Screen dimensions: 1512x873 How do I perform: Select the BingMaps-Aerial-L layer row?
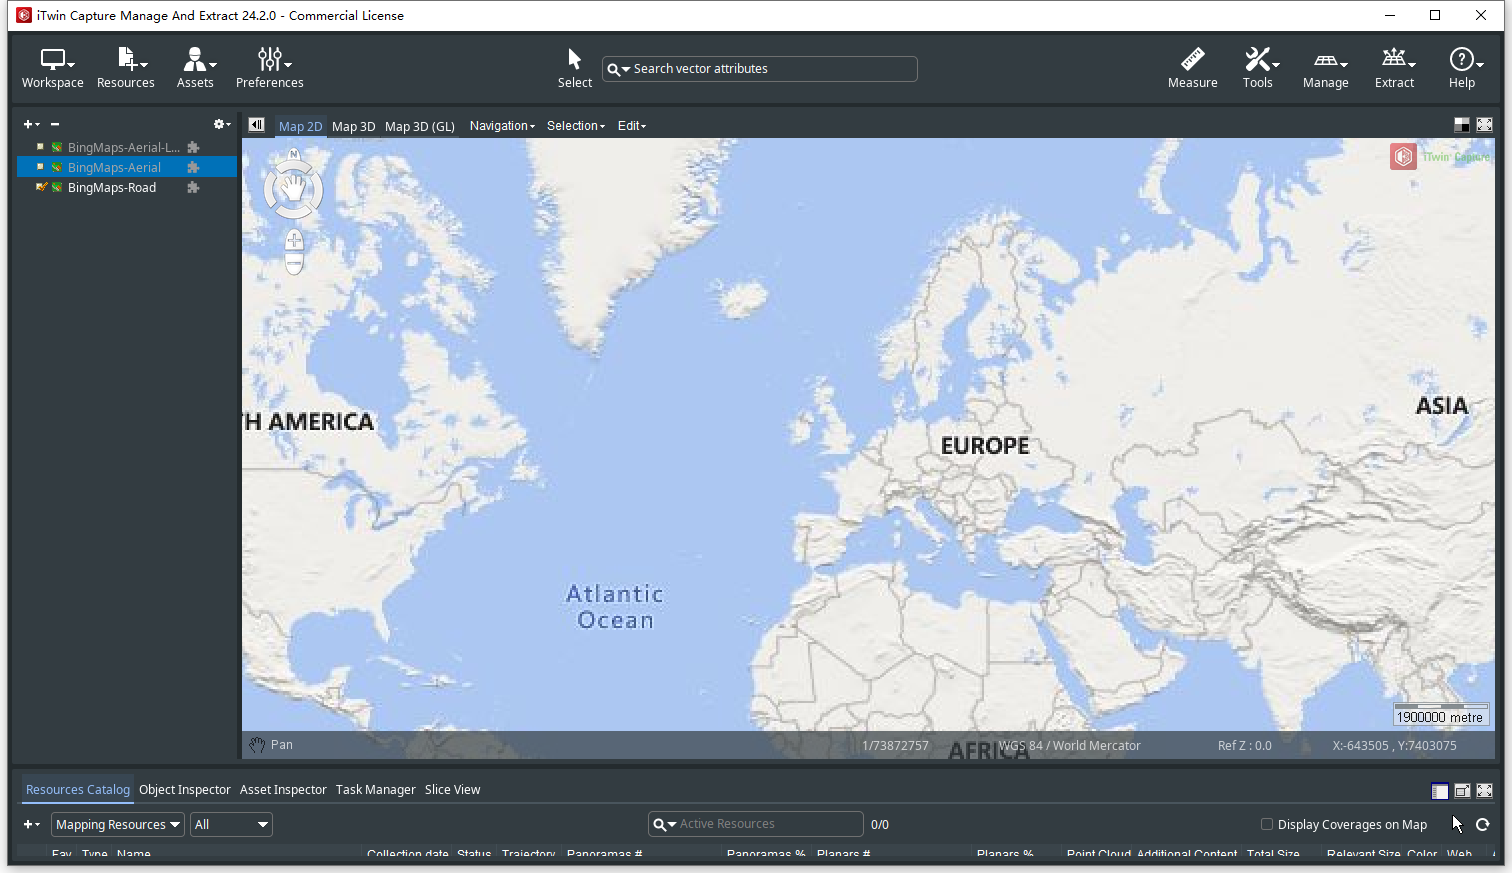point(127,147)
